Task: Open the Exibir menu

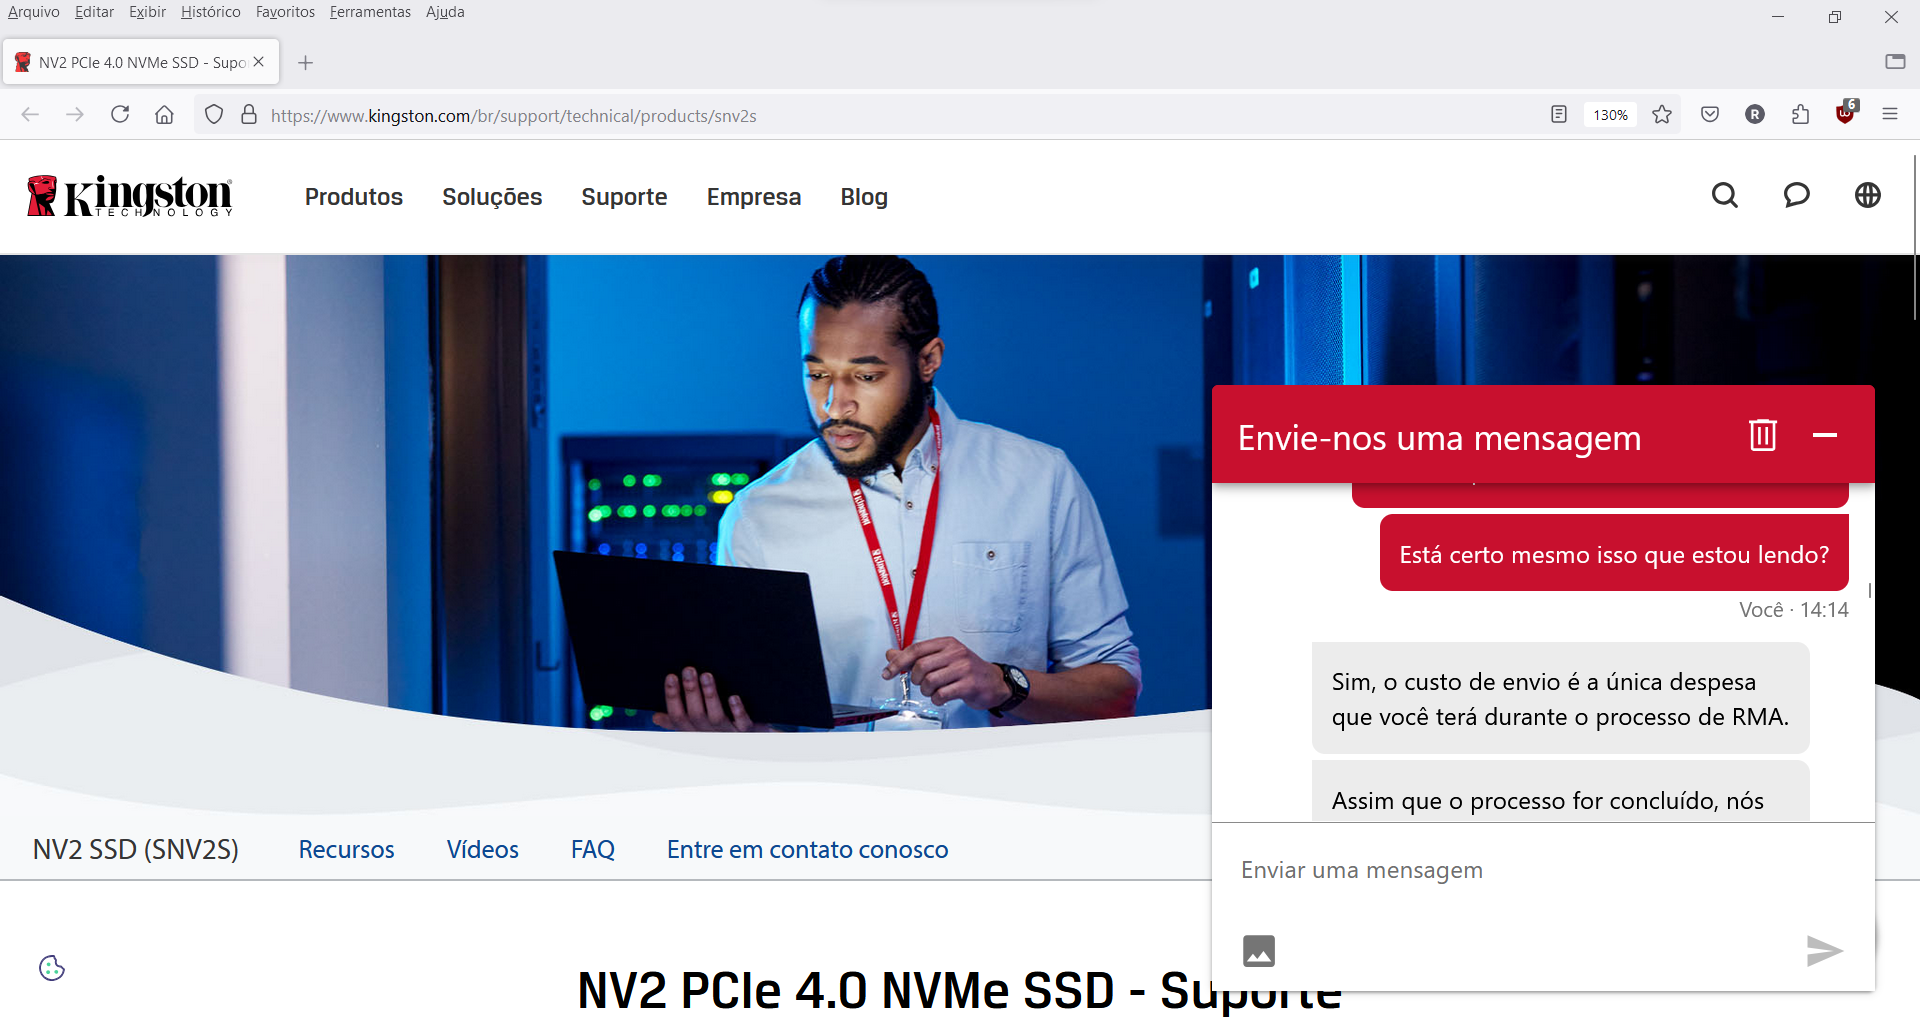Action: [147, 12]
